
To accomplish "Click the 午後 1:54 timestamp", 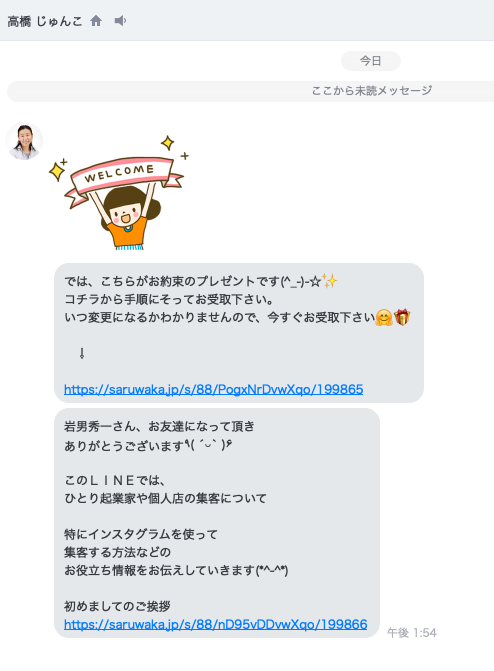I will (412, 632).
